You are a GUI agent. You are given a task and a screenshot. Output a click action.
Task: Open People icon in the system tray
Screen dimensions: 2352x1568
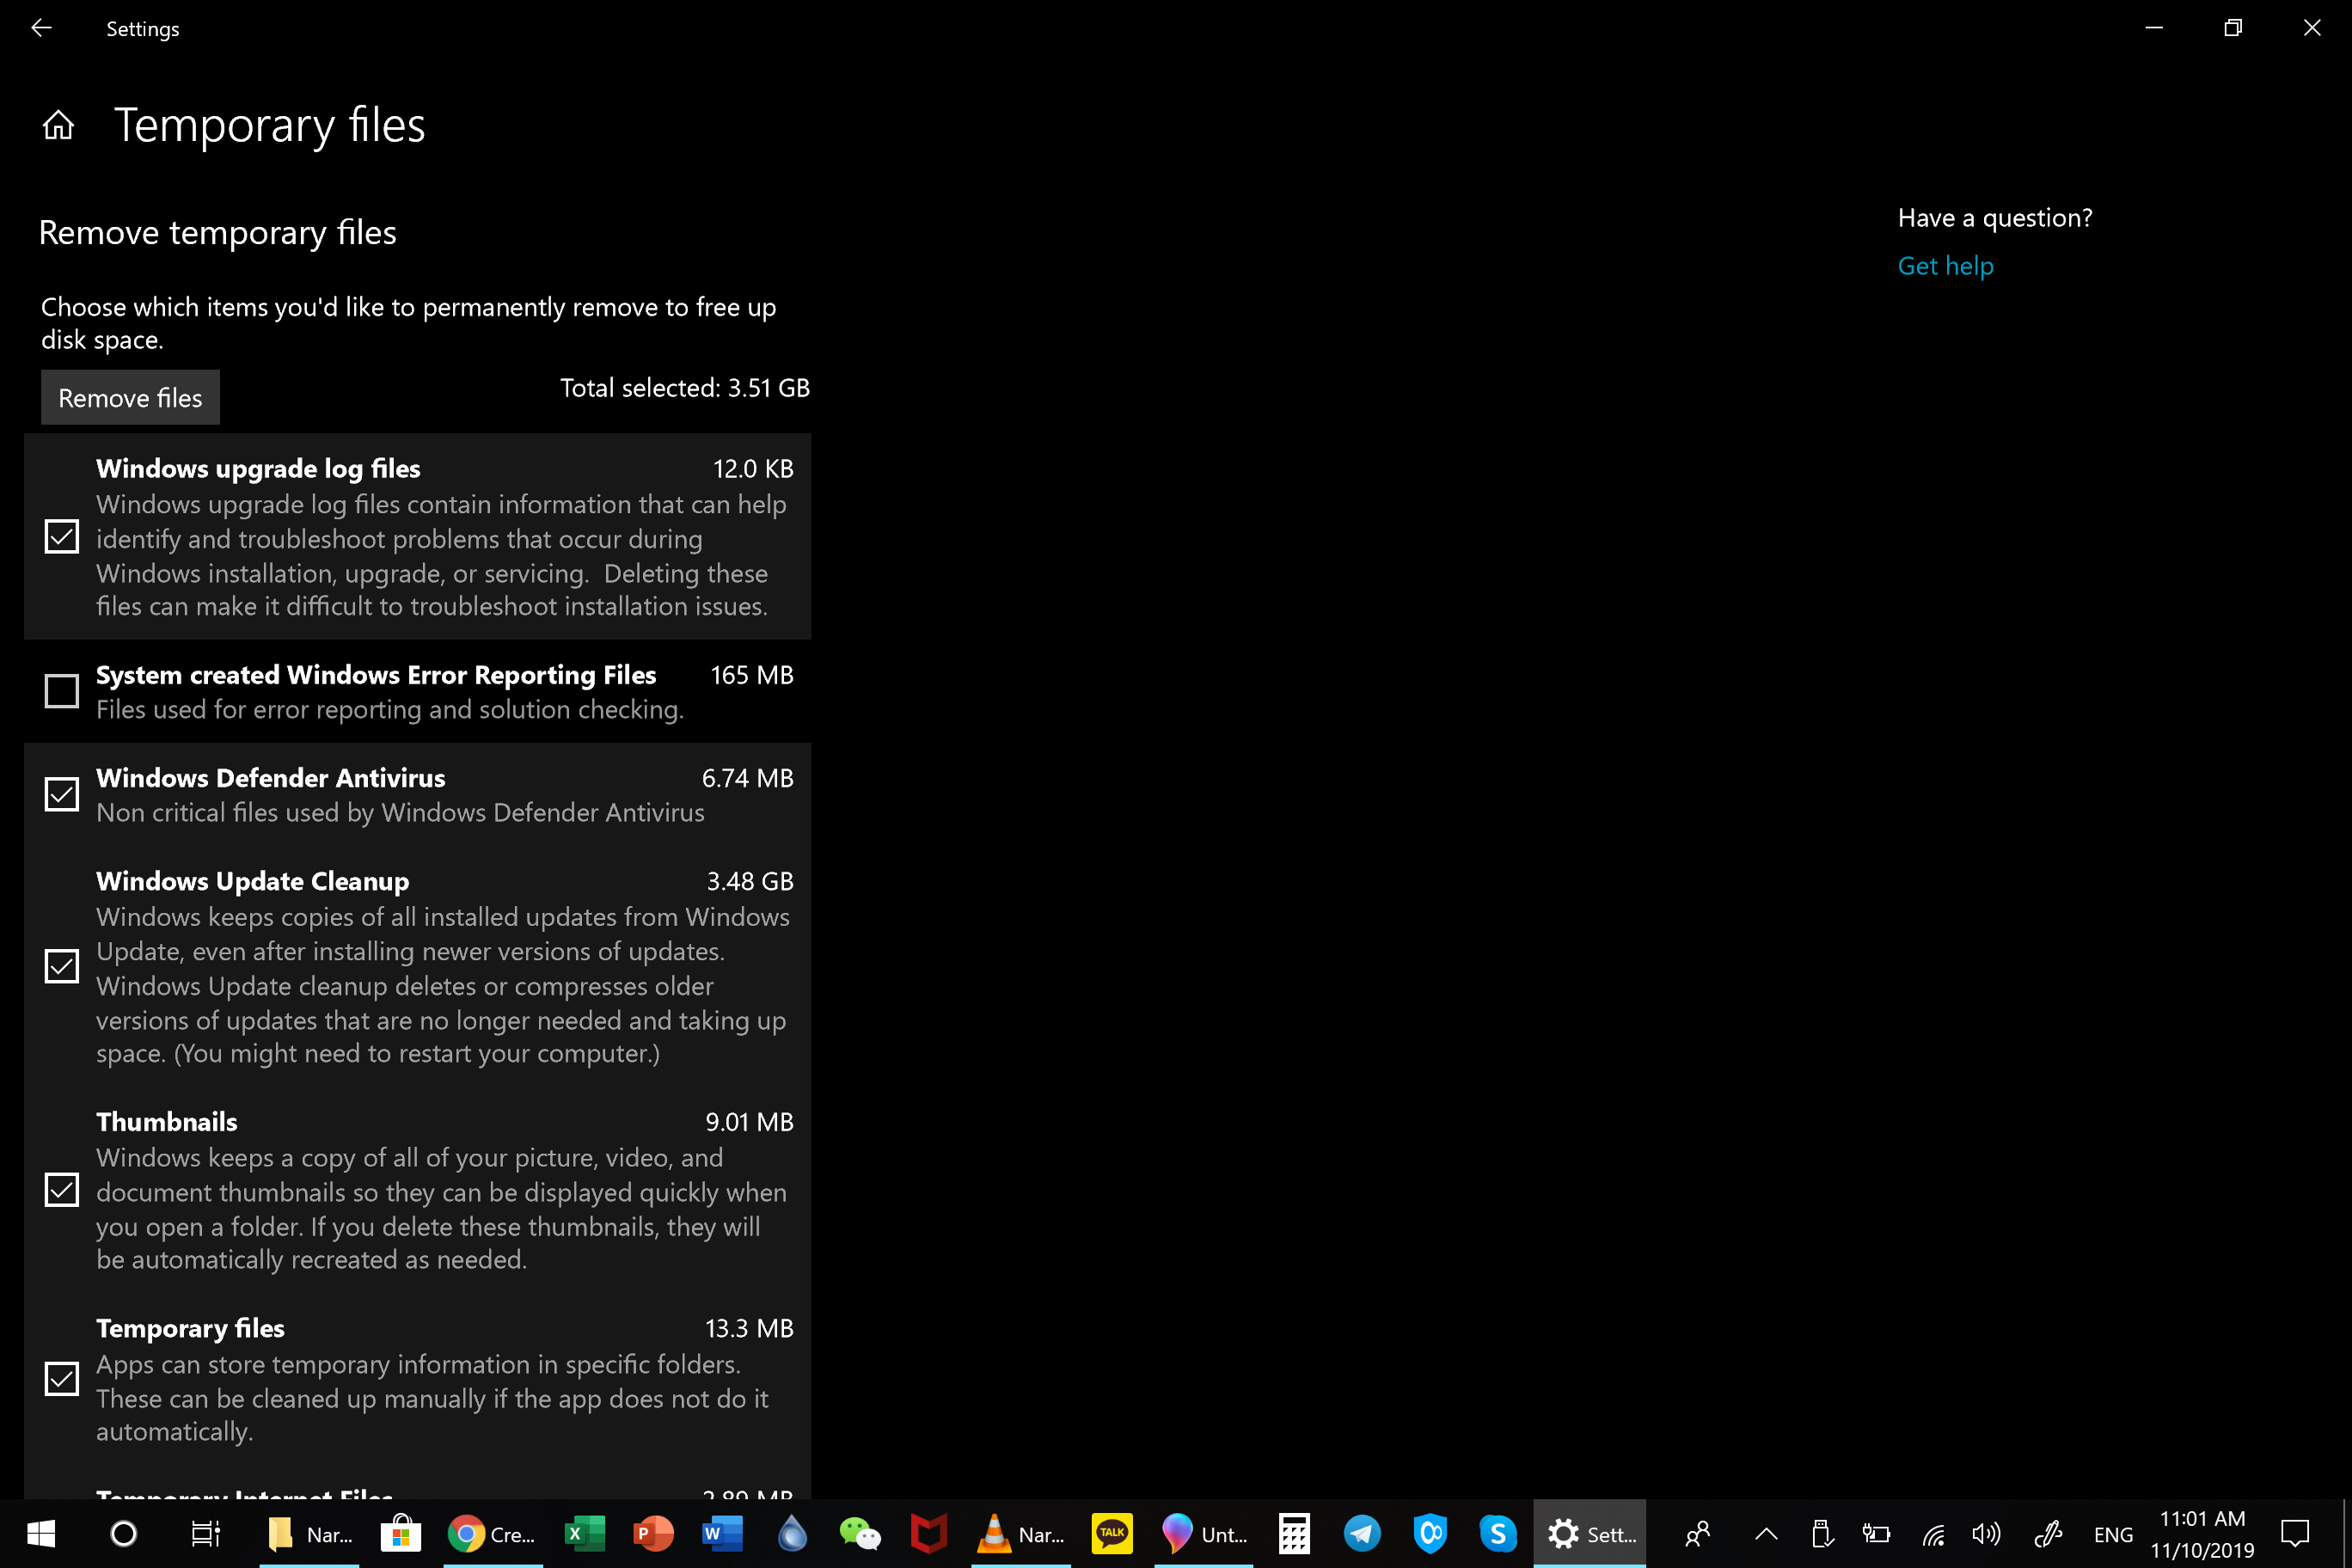point(1698,1534)
